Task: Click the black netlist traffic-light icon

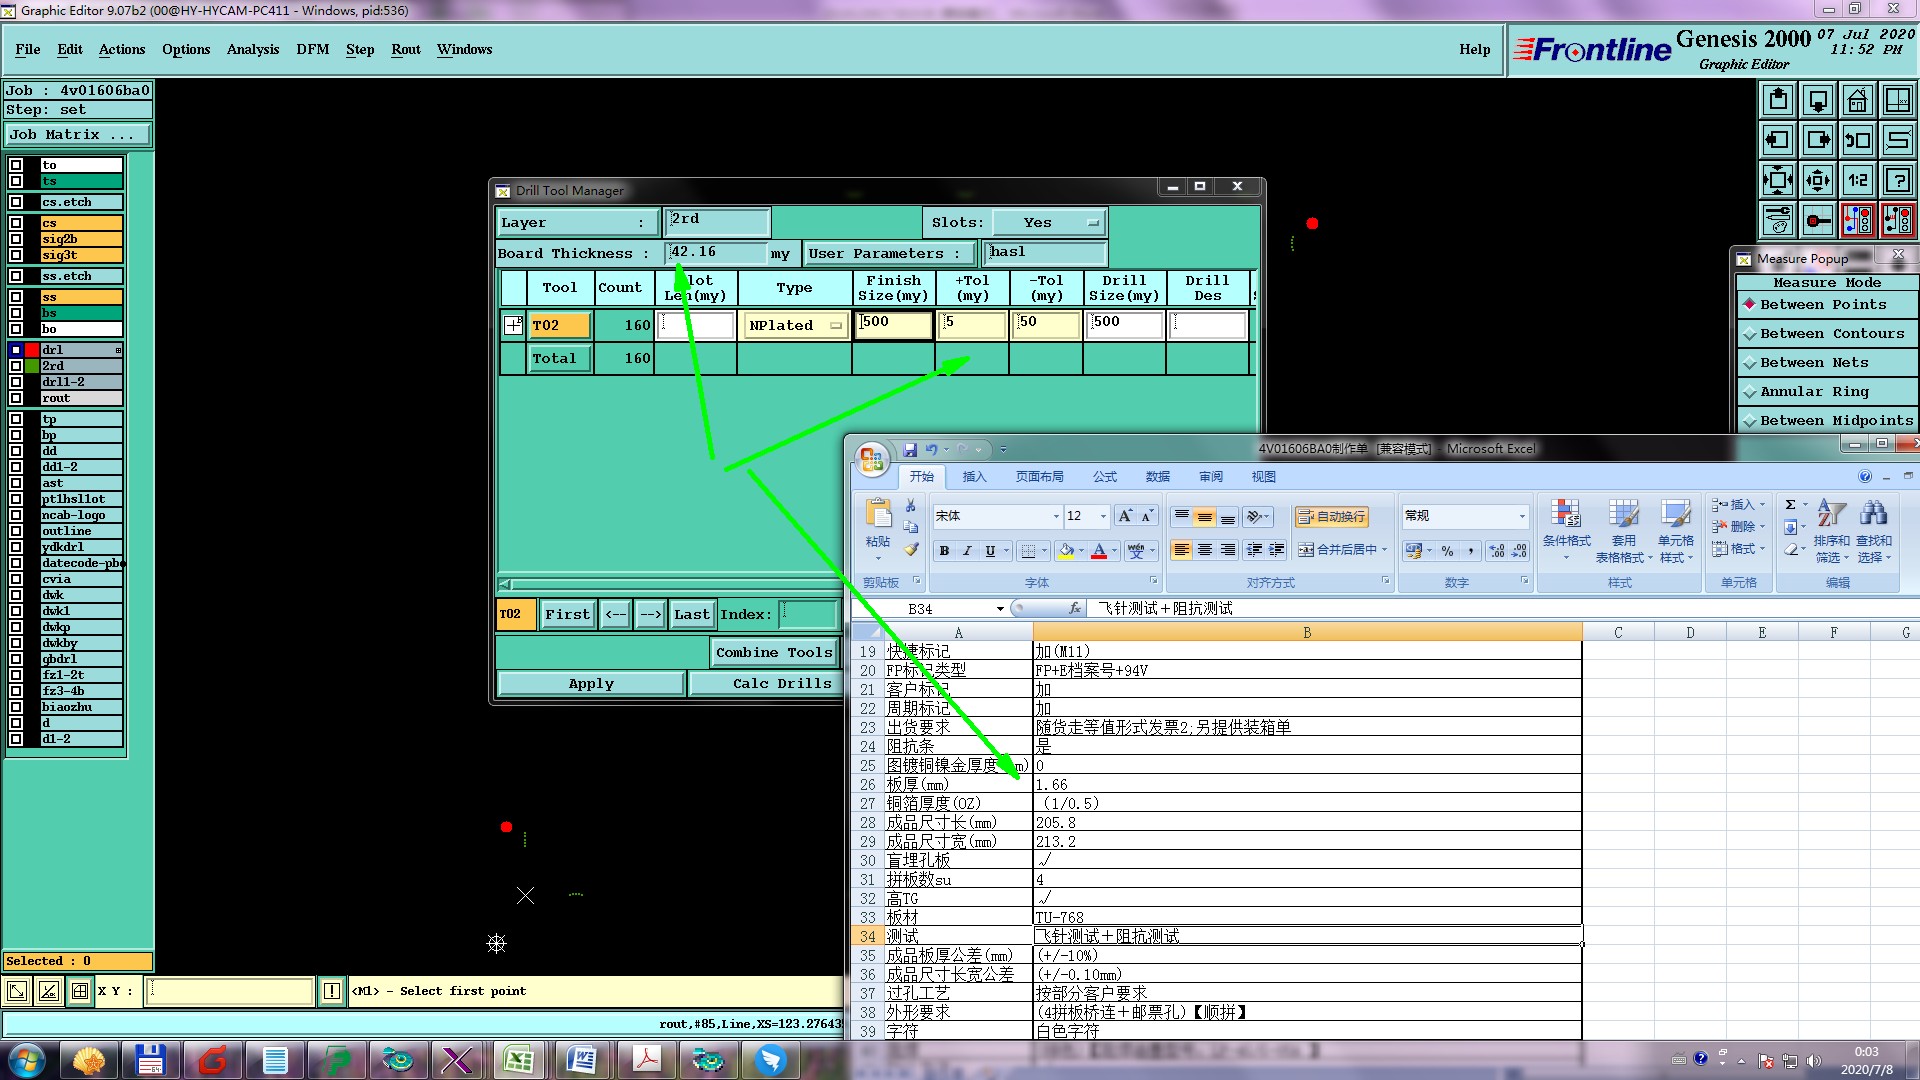Action: (1897, 220)
